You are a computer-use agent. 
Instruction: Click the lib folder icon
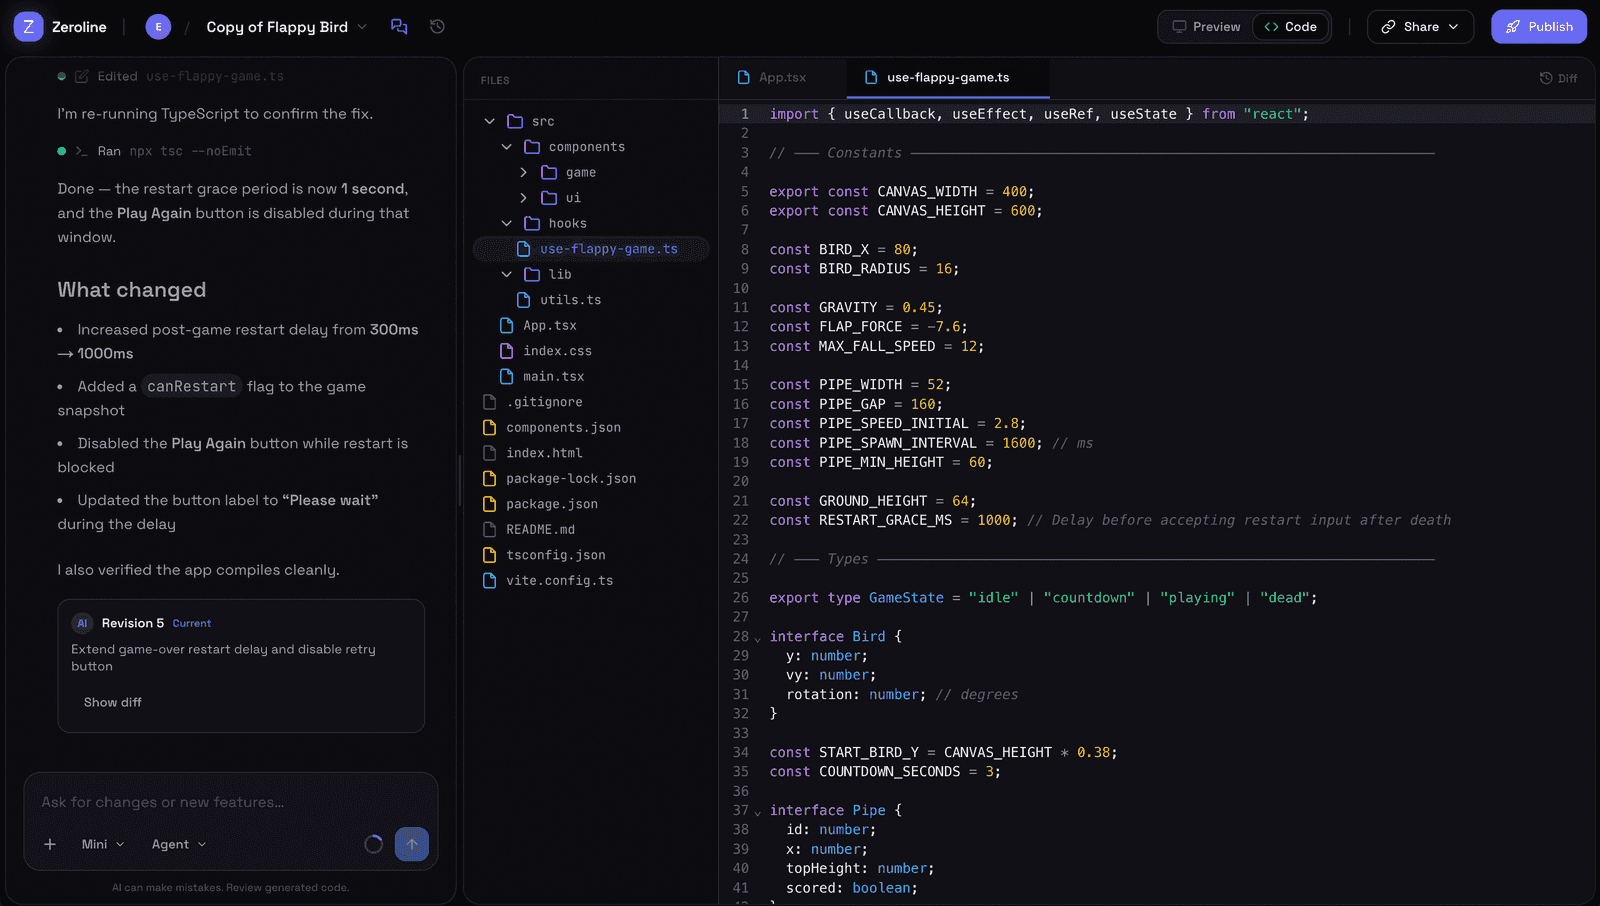coord(532,274)
